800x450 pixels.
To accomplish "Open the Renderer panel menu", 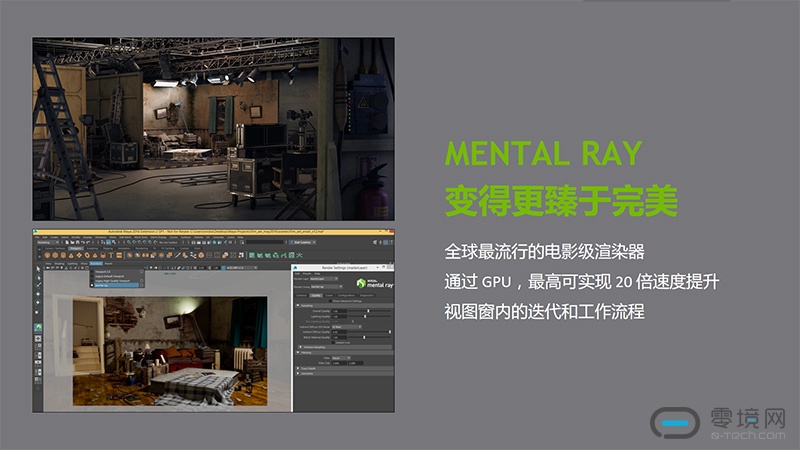I will tap(96, 264).
